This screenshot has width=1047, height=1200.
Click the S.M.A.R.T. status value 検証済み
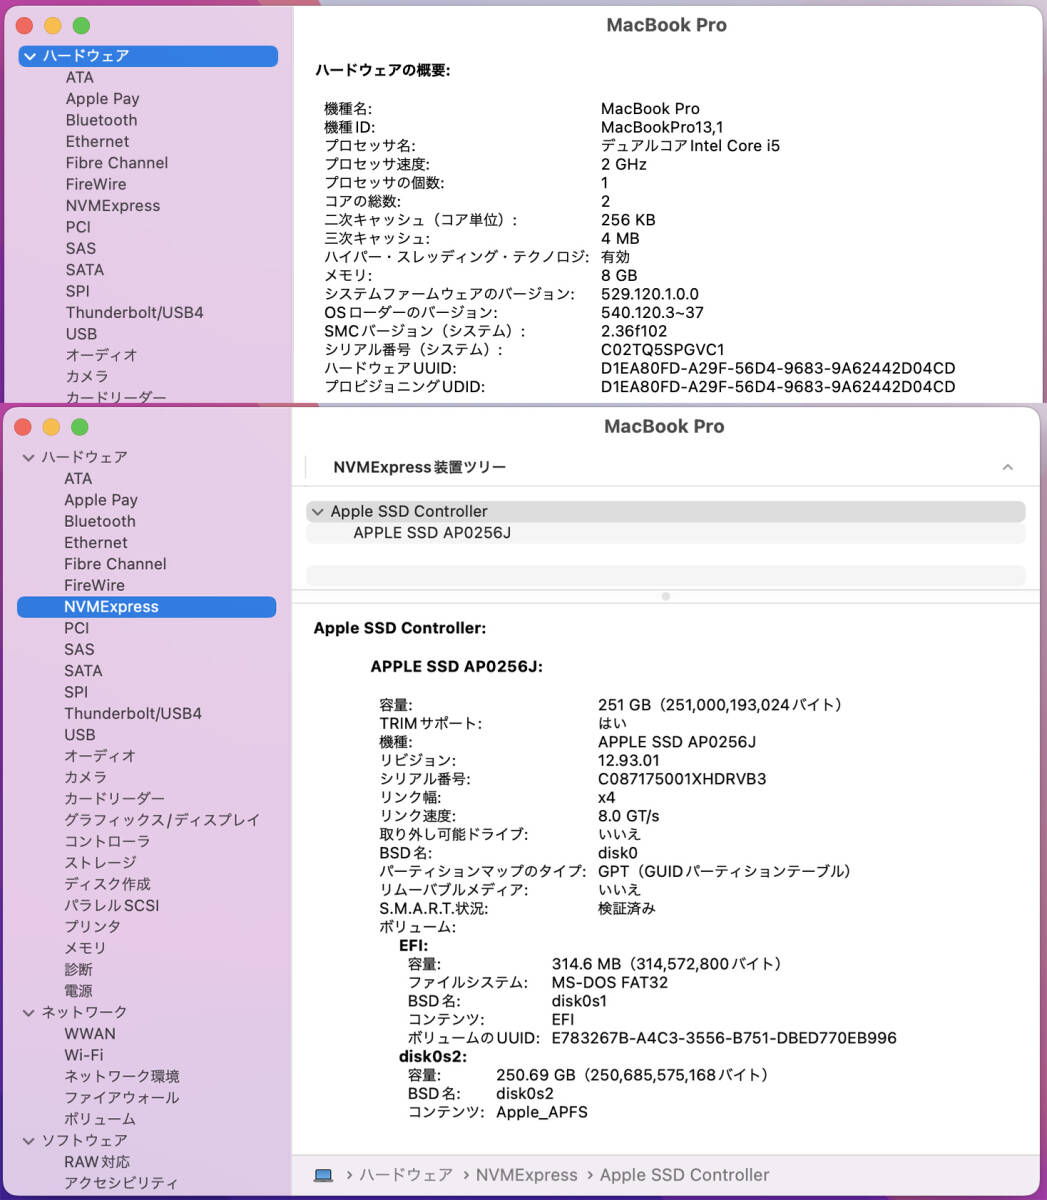pyautogui.click(x=627, y=908)
